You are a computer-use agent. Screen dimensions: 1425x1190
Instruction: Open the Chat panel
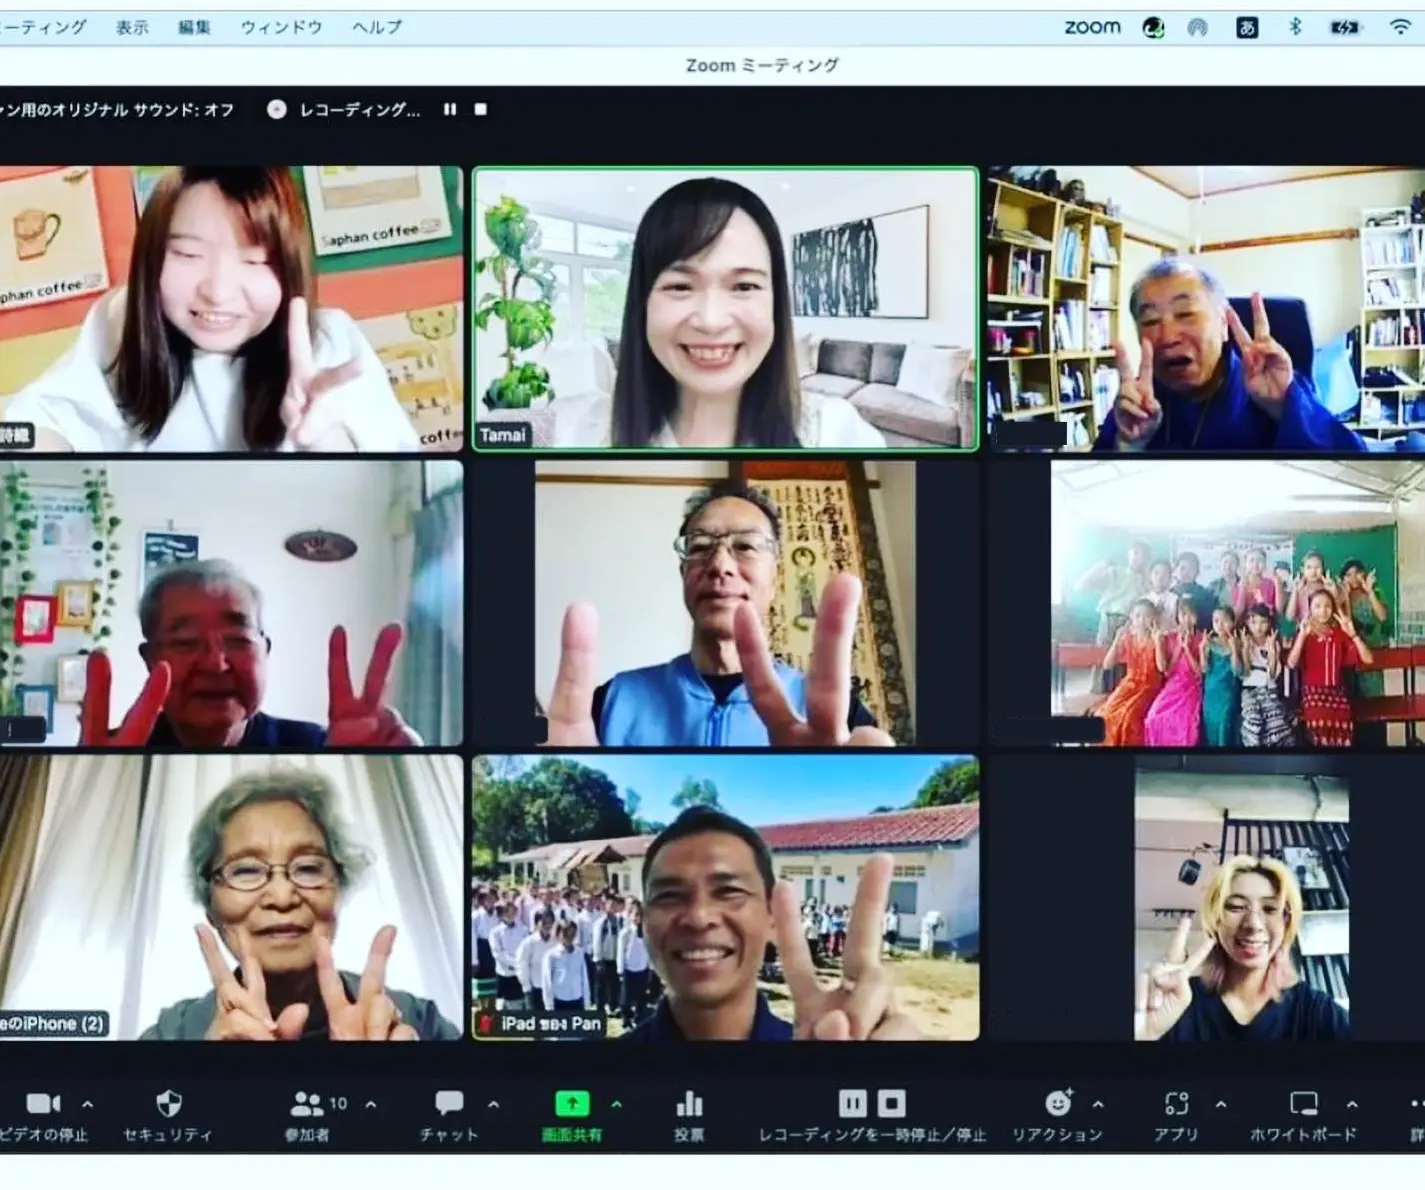tap(449, 1104)
